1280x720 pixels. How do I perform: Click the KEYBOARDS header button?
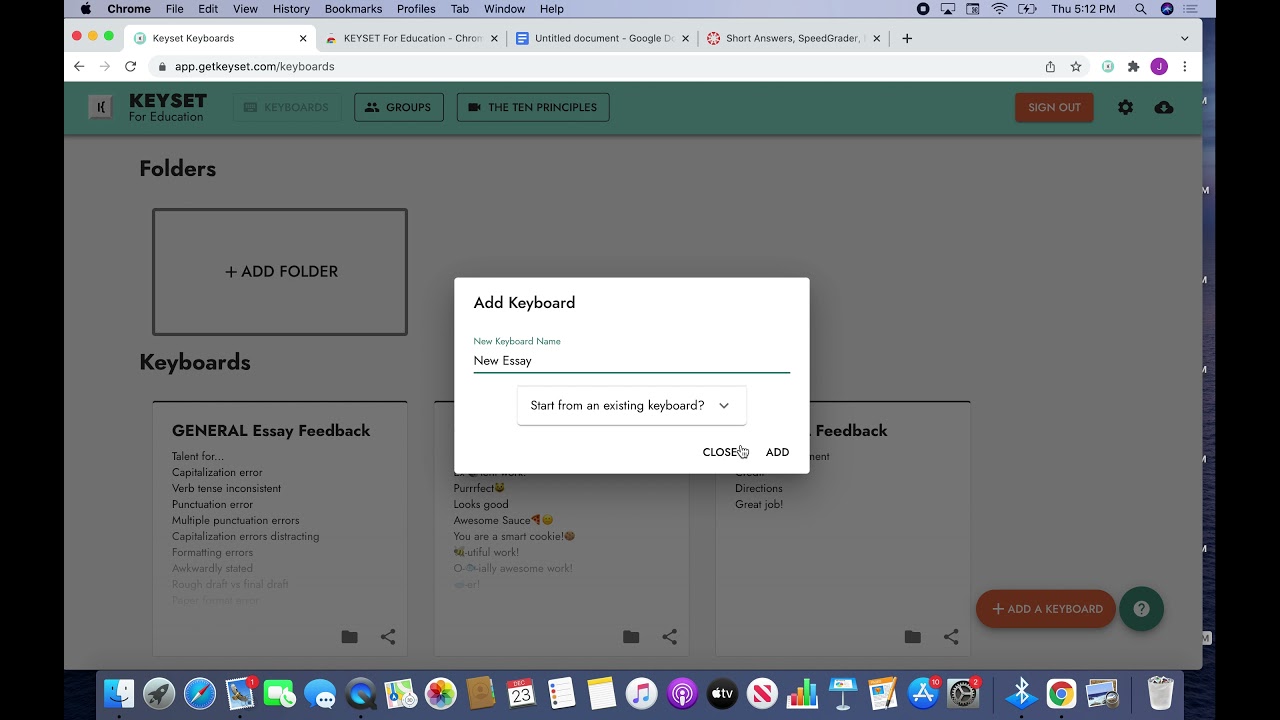click(287, 107)
